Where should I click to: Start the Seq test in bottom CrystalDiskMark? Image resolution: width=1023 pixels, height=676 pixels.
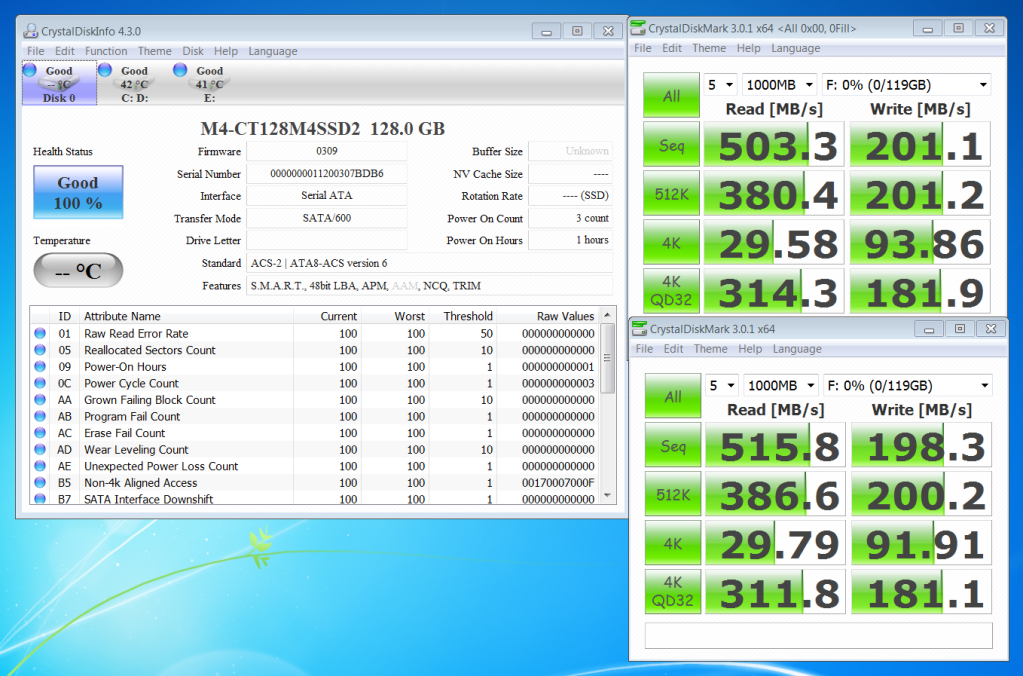(x=672, y=446)
